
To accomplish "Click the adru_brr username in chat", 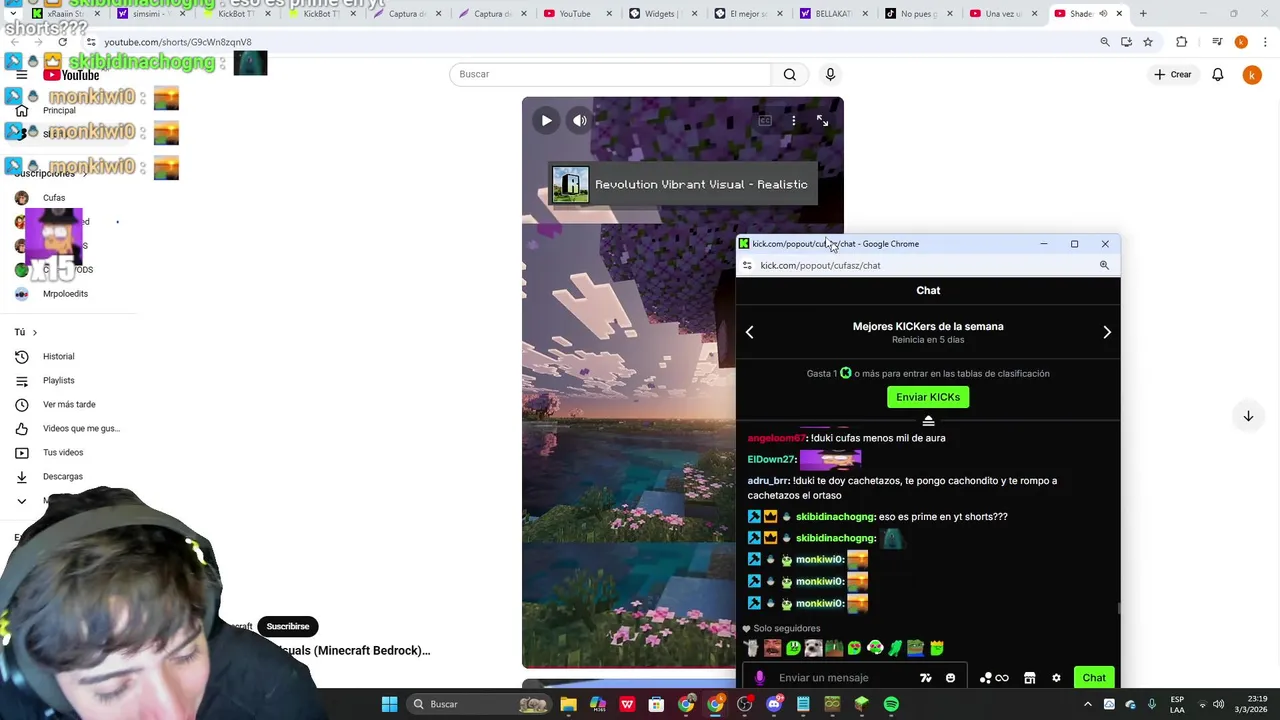I will tap(768, 481).
